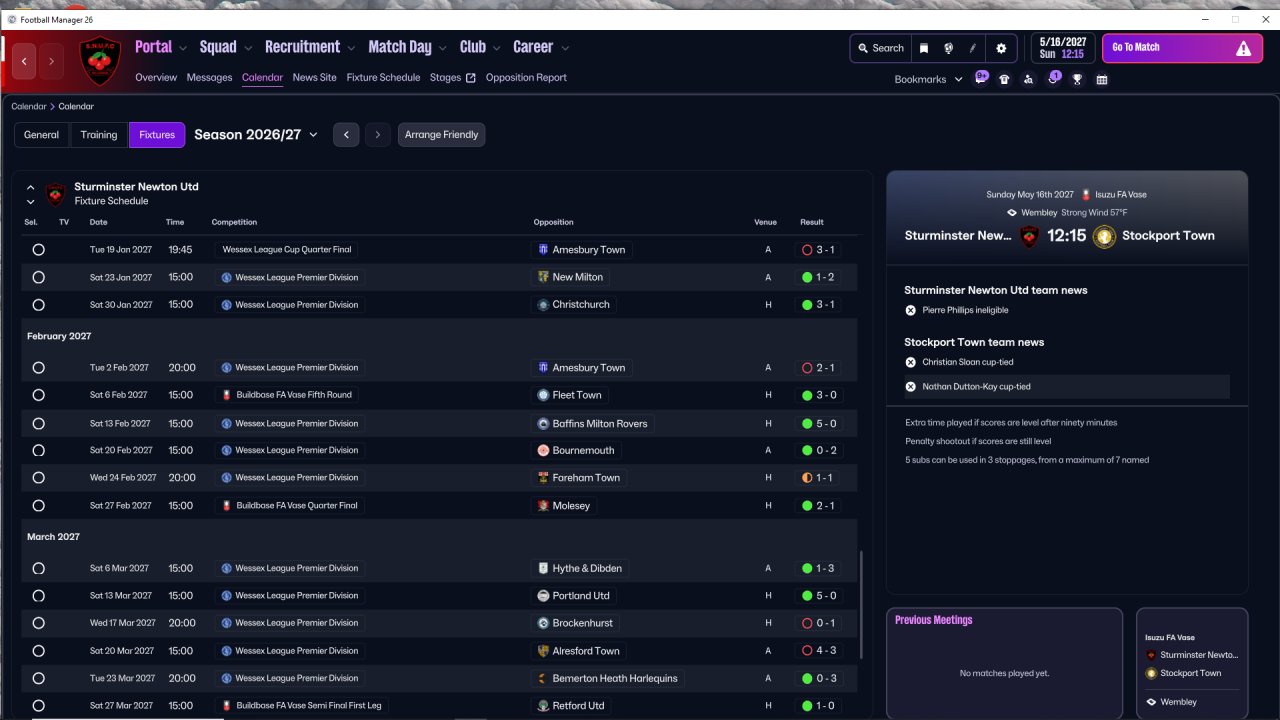This screenshot has height=720, width=1280.
Task: Click the Go To Match button
Action: pyautogui.click(x=1182, y=48)
